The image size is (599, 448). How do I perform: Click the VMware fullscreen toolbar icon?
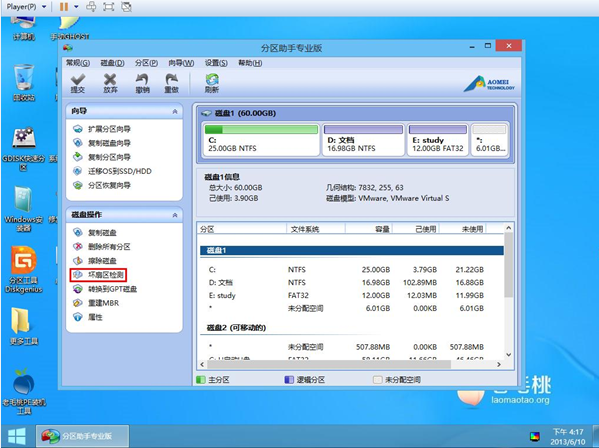(108, 6)
